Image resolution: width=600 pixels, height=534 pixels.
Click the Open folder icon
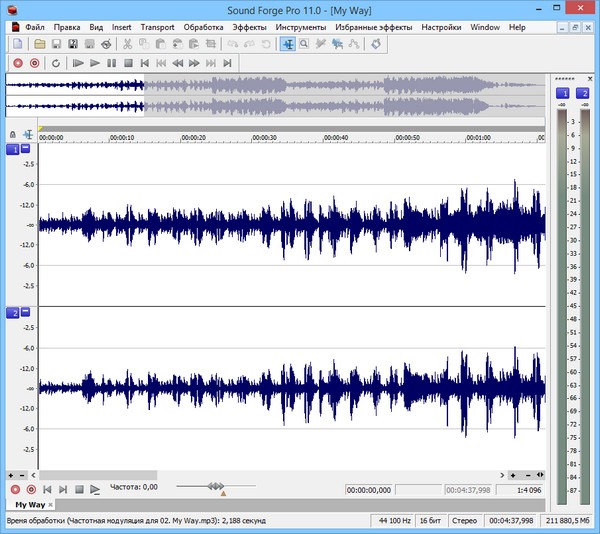point(39,44)
